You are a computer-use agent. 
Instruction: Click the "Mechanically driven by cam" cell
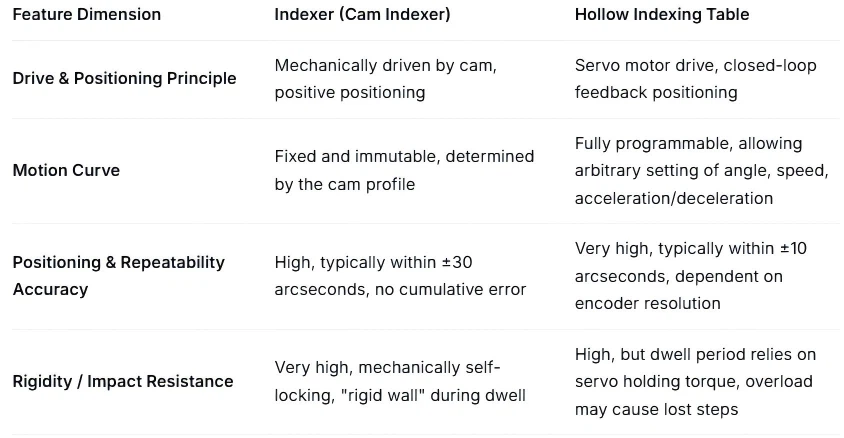(385, 78)
